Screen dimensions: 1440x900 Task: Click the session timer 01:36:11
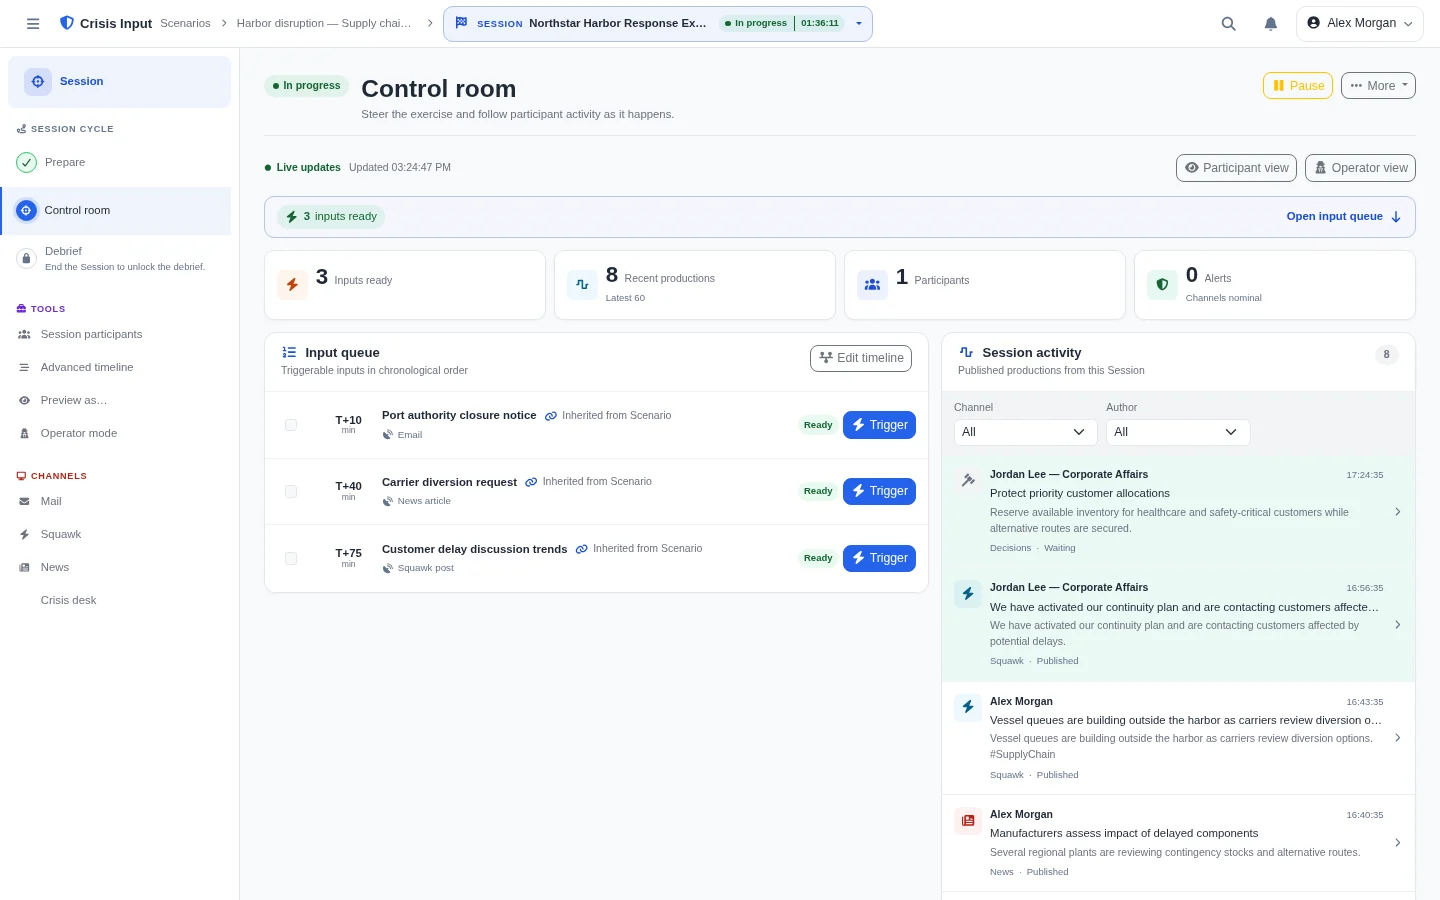pyautogui.click(x=820, y=24)
